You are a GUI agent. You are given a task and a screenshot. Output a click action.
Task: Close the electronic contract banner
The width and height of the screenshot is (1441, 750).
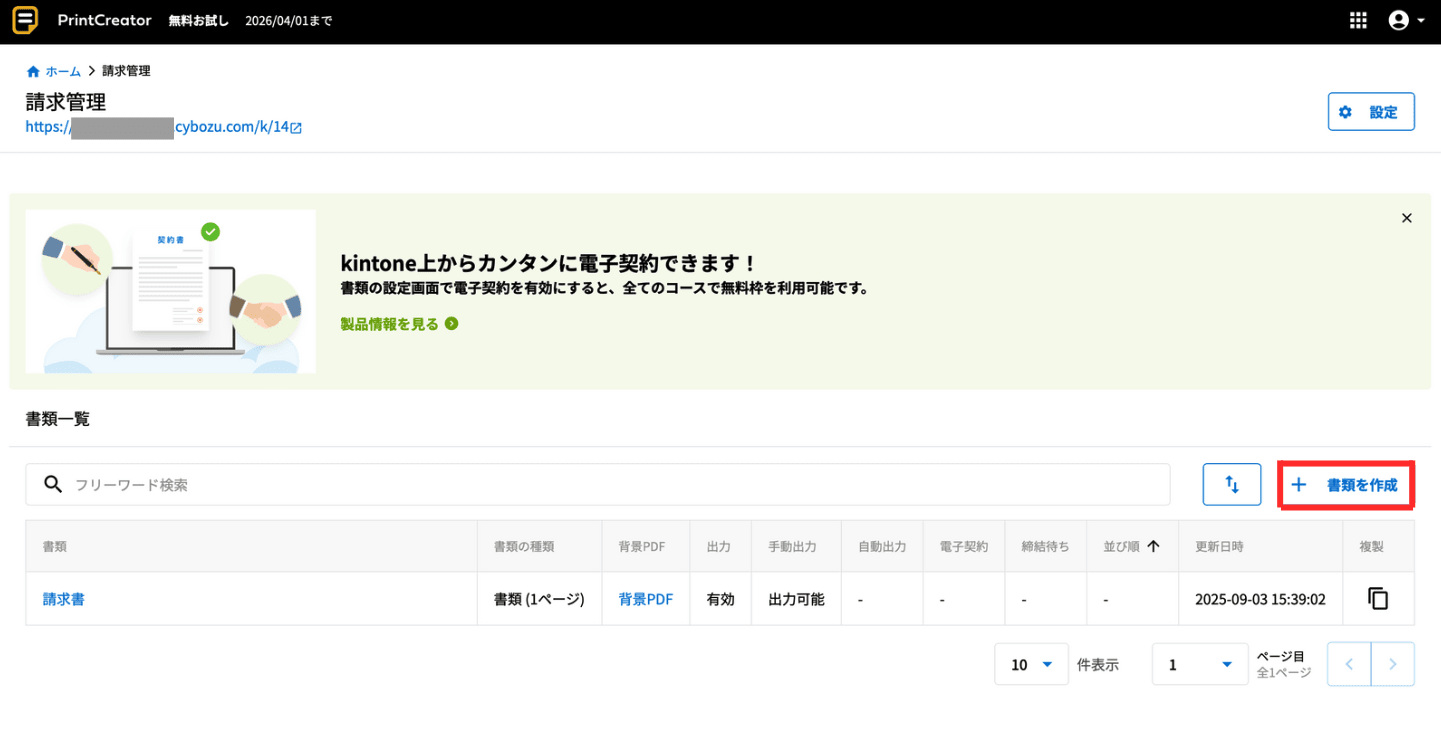coord(1407,218)
